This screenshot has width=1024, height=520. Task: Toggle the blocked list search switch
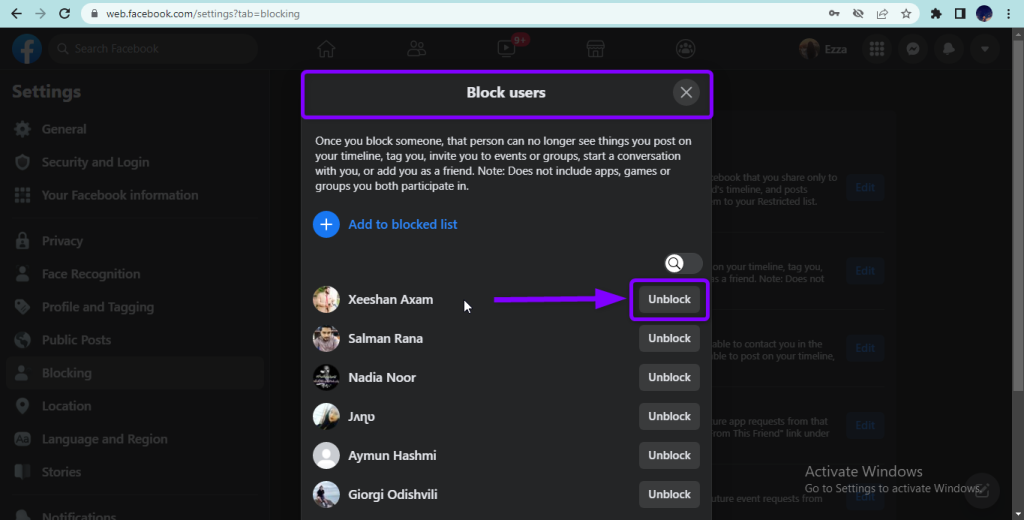[x=683, y=263]
